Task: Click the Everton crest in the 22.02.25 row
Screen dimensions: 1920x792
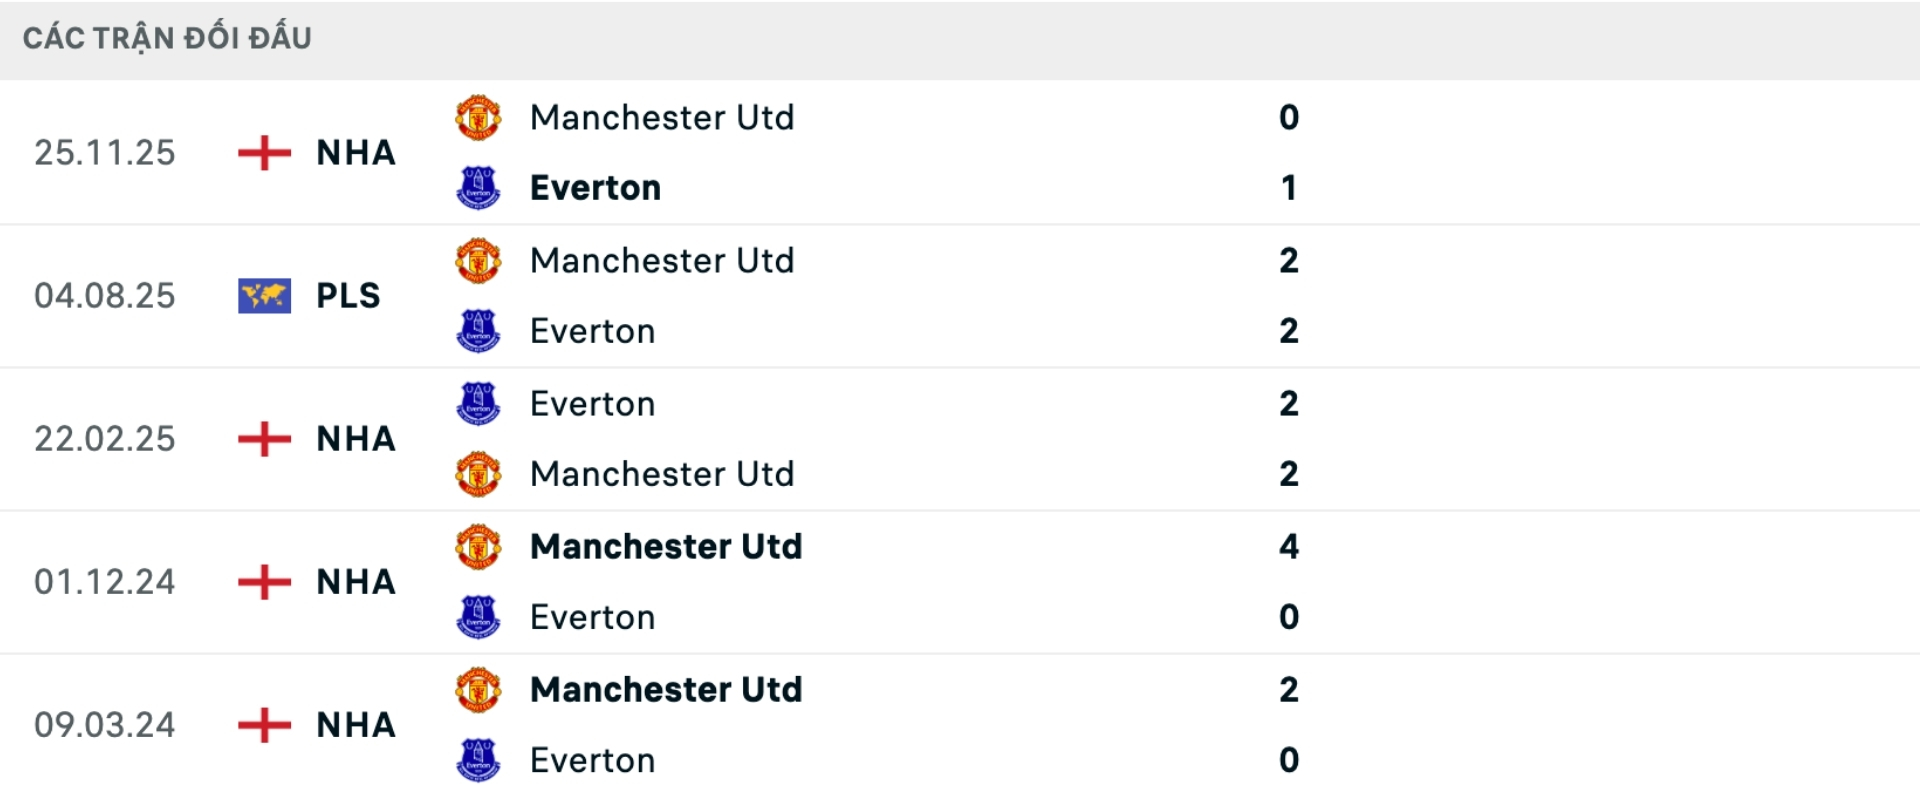Action: click(x=479, y=404)
